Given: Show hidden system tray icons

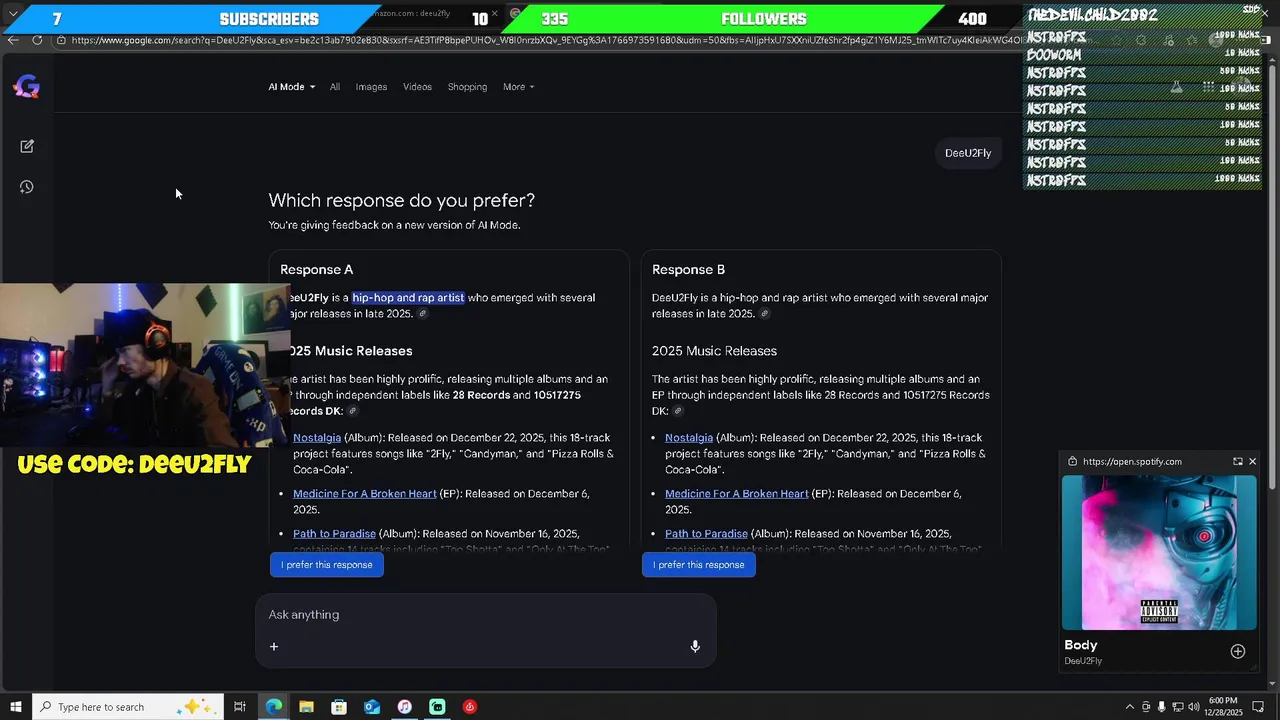Looking at the screenshot, I should 1130,707.
